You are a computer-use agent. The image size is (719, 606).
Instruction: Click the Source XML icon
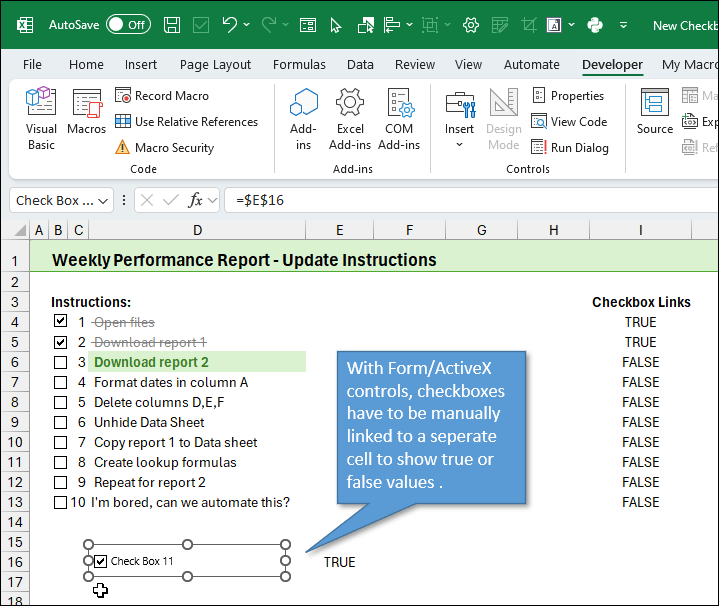point(655,112)
